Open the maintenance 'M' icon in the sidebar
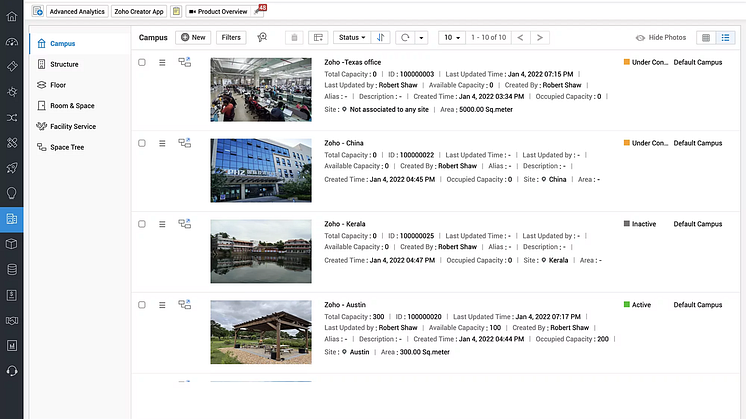Image resolution: width=746 pixels, height=419 pixels. tap(11, 345)
